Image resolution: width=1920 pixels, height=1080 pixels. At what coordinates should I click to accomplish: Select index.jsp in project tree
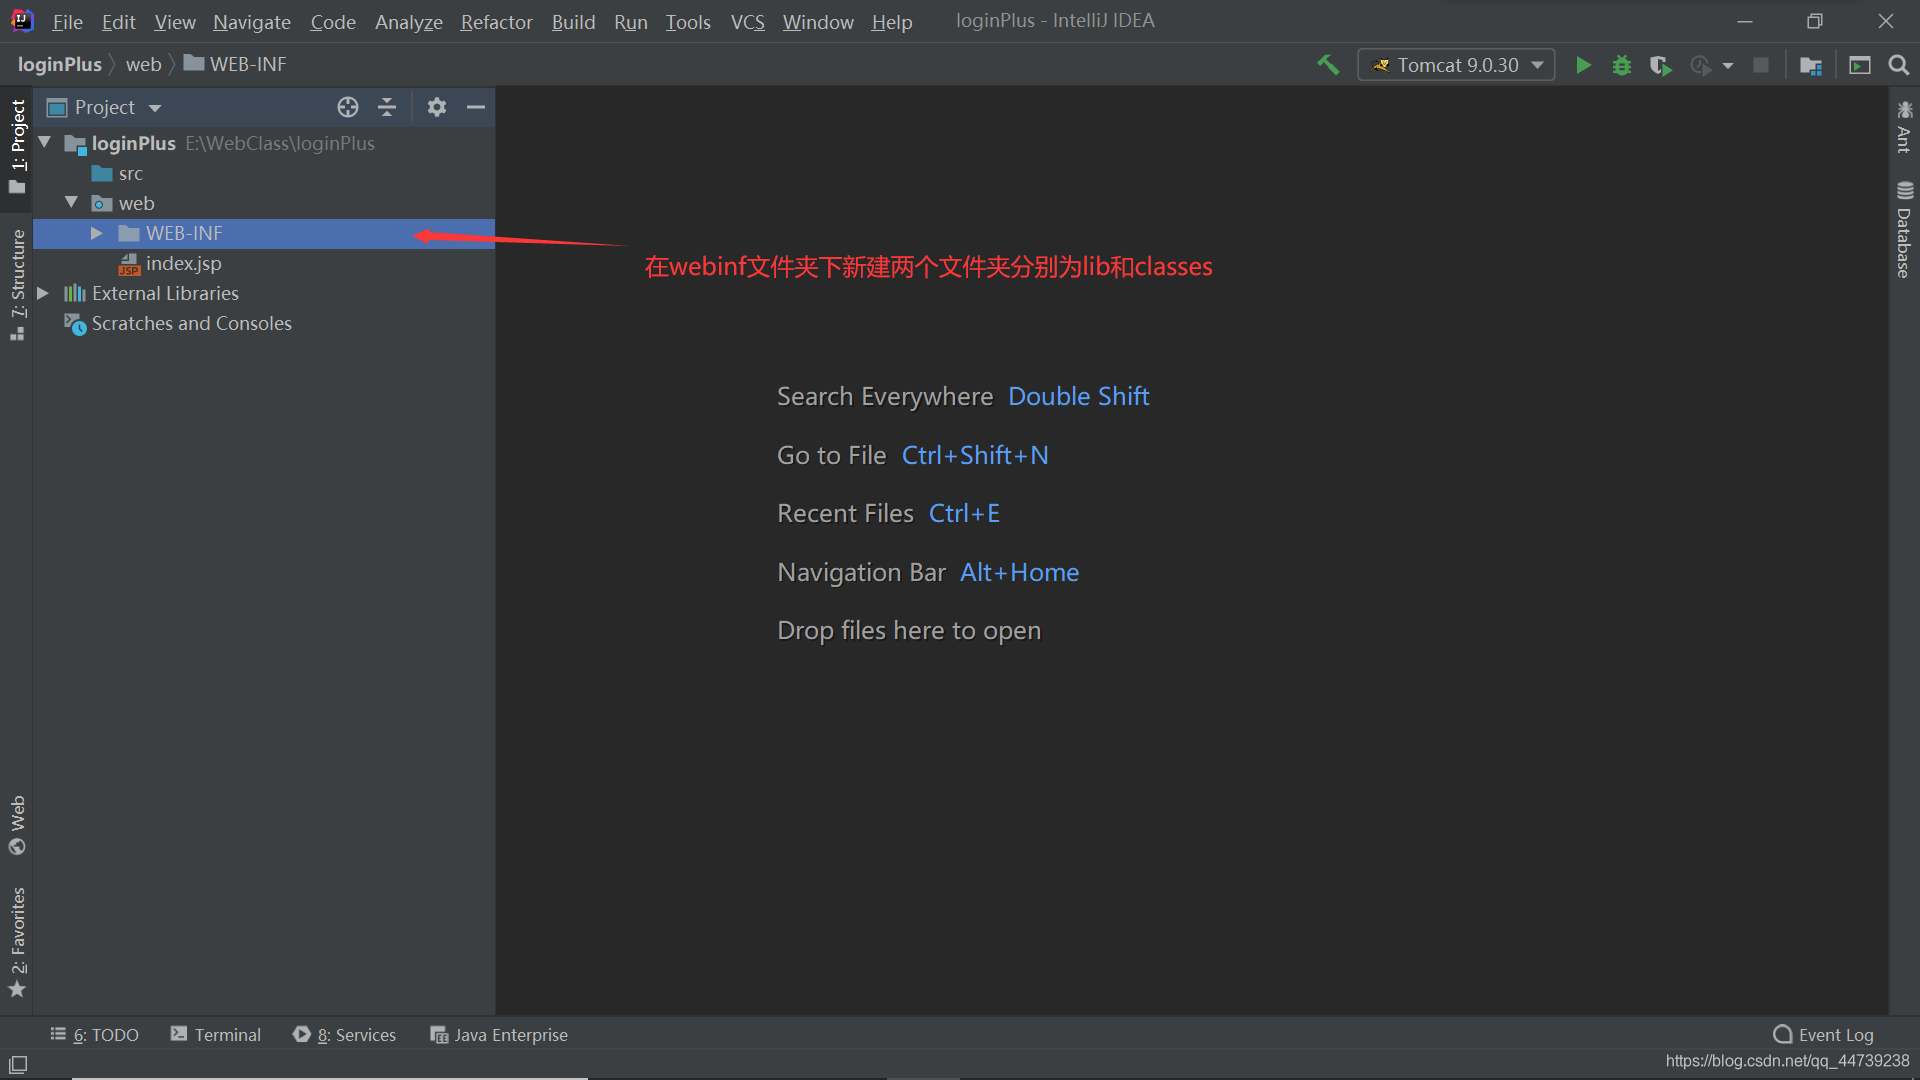pyautogui.click(x=183, y=263)
